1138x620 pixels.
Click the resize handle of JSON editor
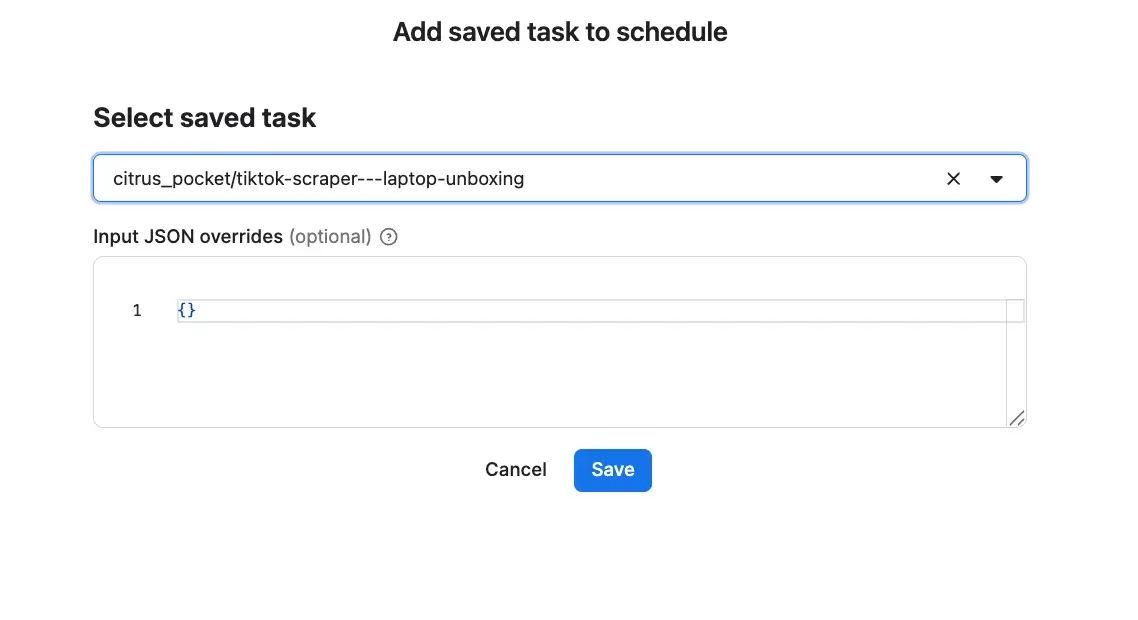coord(1017,418)
